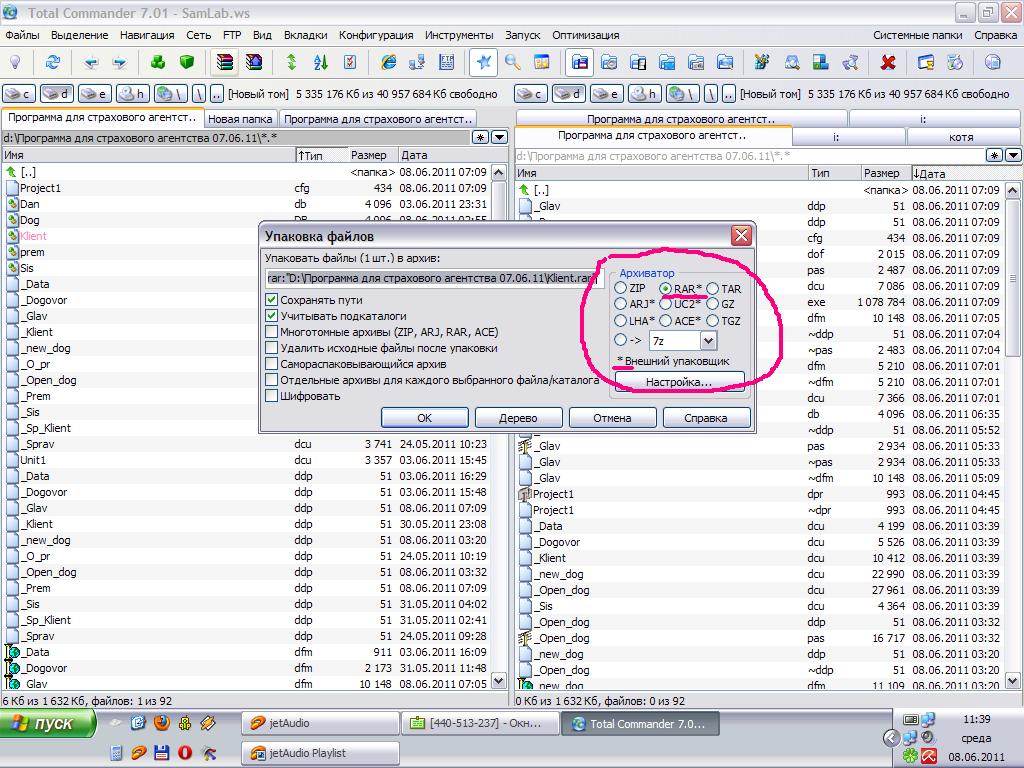1024x768 pixels.
Task: Click the Opera icon in taskbar
Action: pos(185,752)
